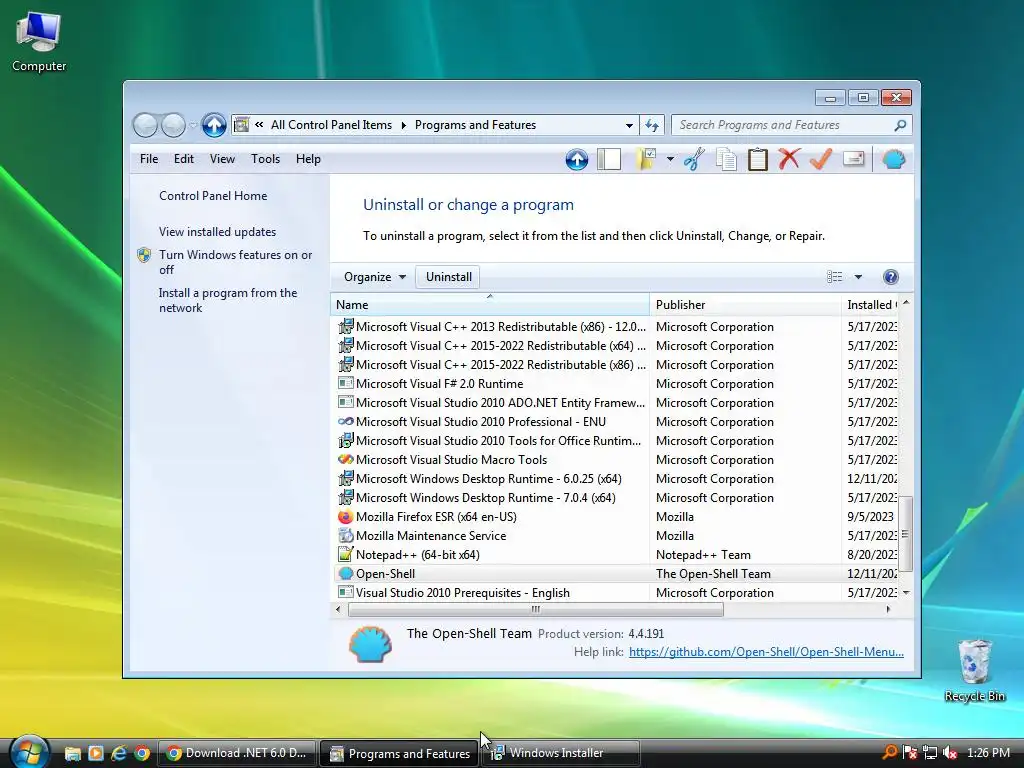This screenshot has width=1024, height=768.
Task: Expand the address bar history dropdown
Action: click(x=629, y=125)
